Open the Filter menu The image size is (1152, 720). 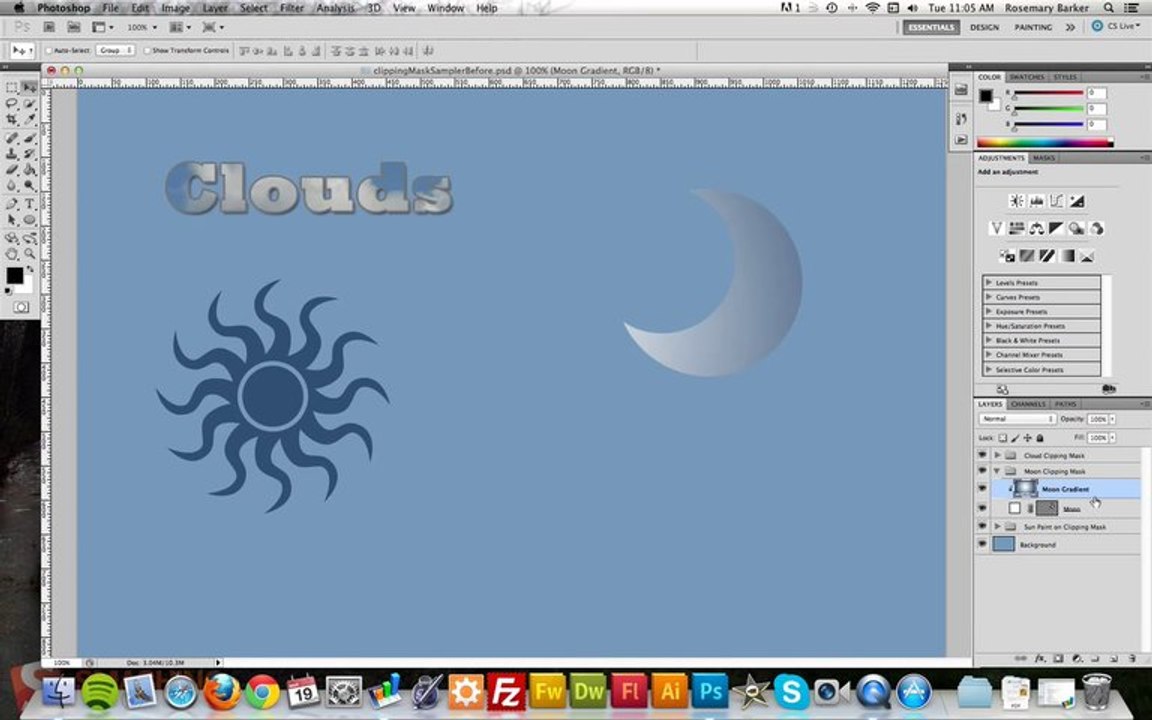pyautogui.click(x=292, y=8)
